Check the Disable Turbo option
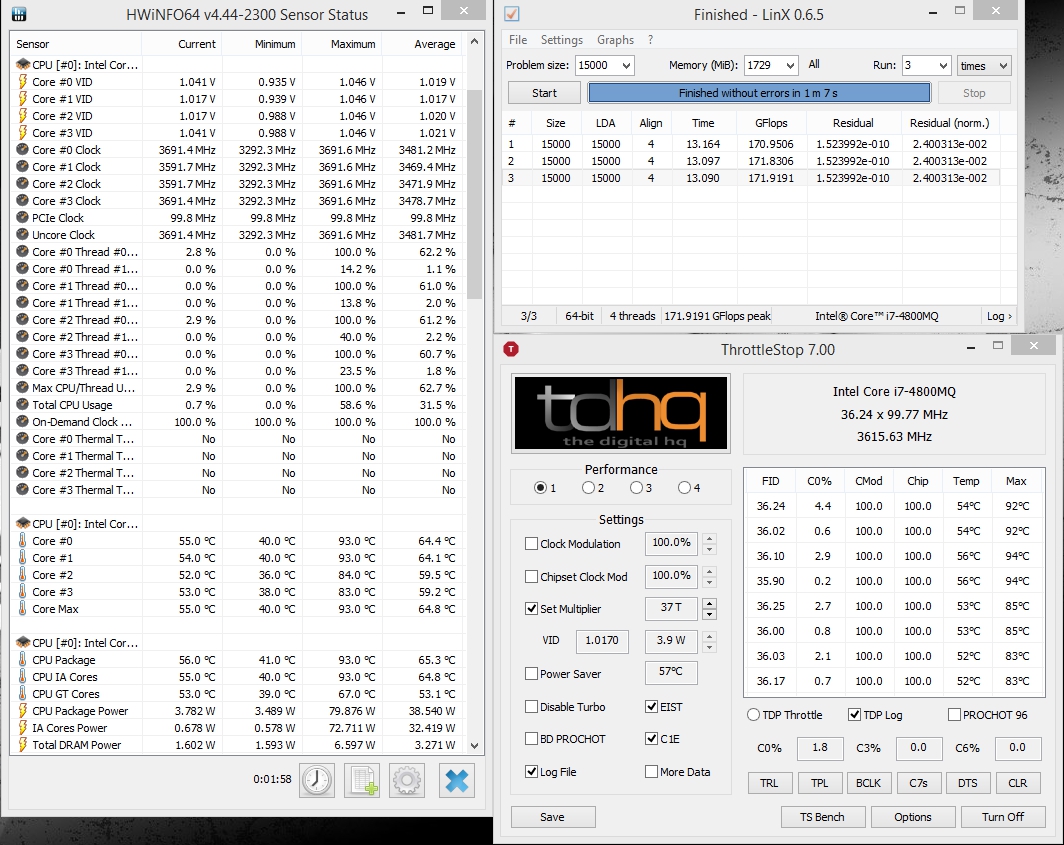 (x=531, y=707)
